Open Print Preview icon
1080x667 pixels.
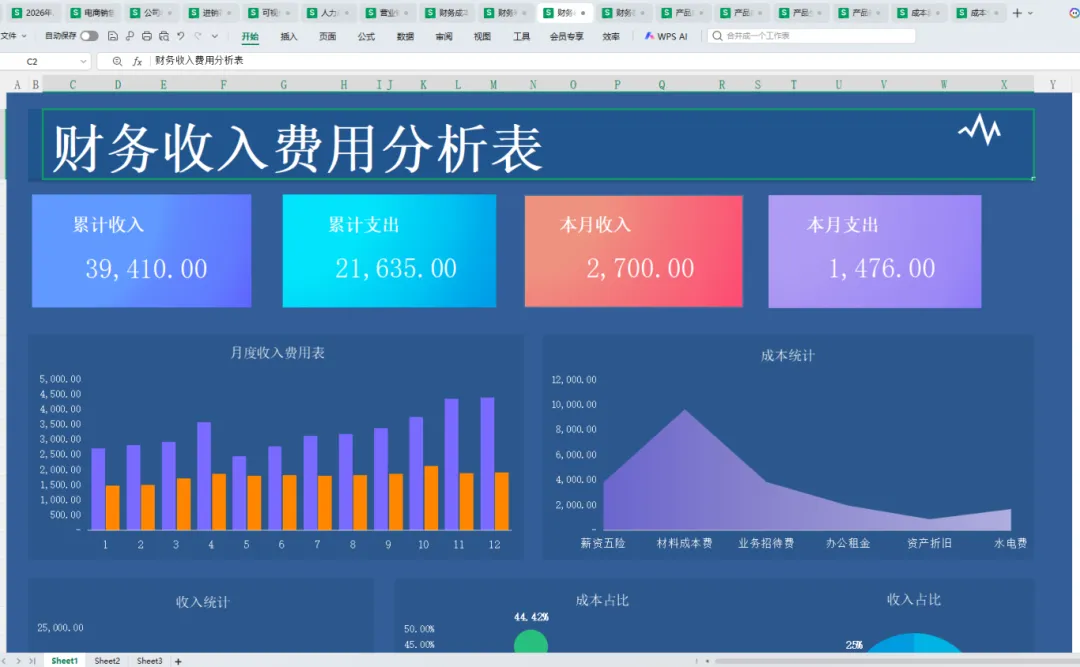[164, 36]
